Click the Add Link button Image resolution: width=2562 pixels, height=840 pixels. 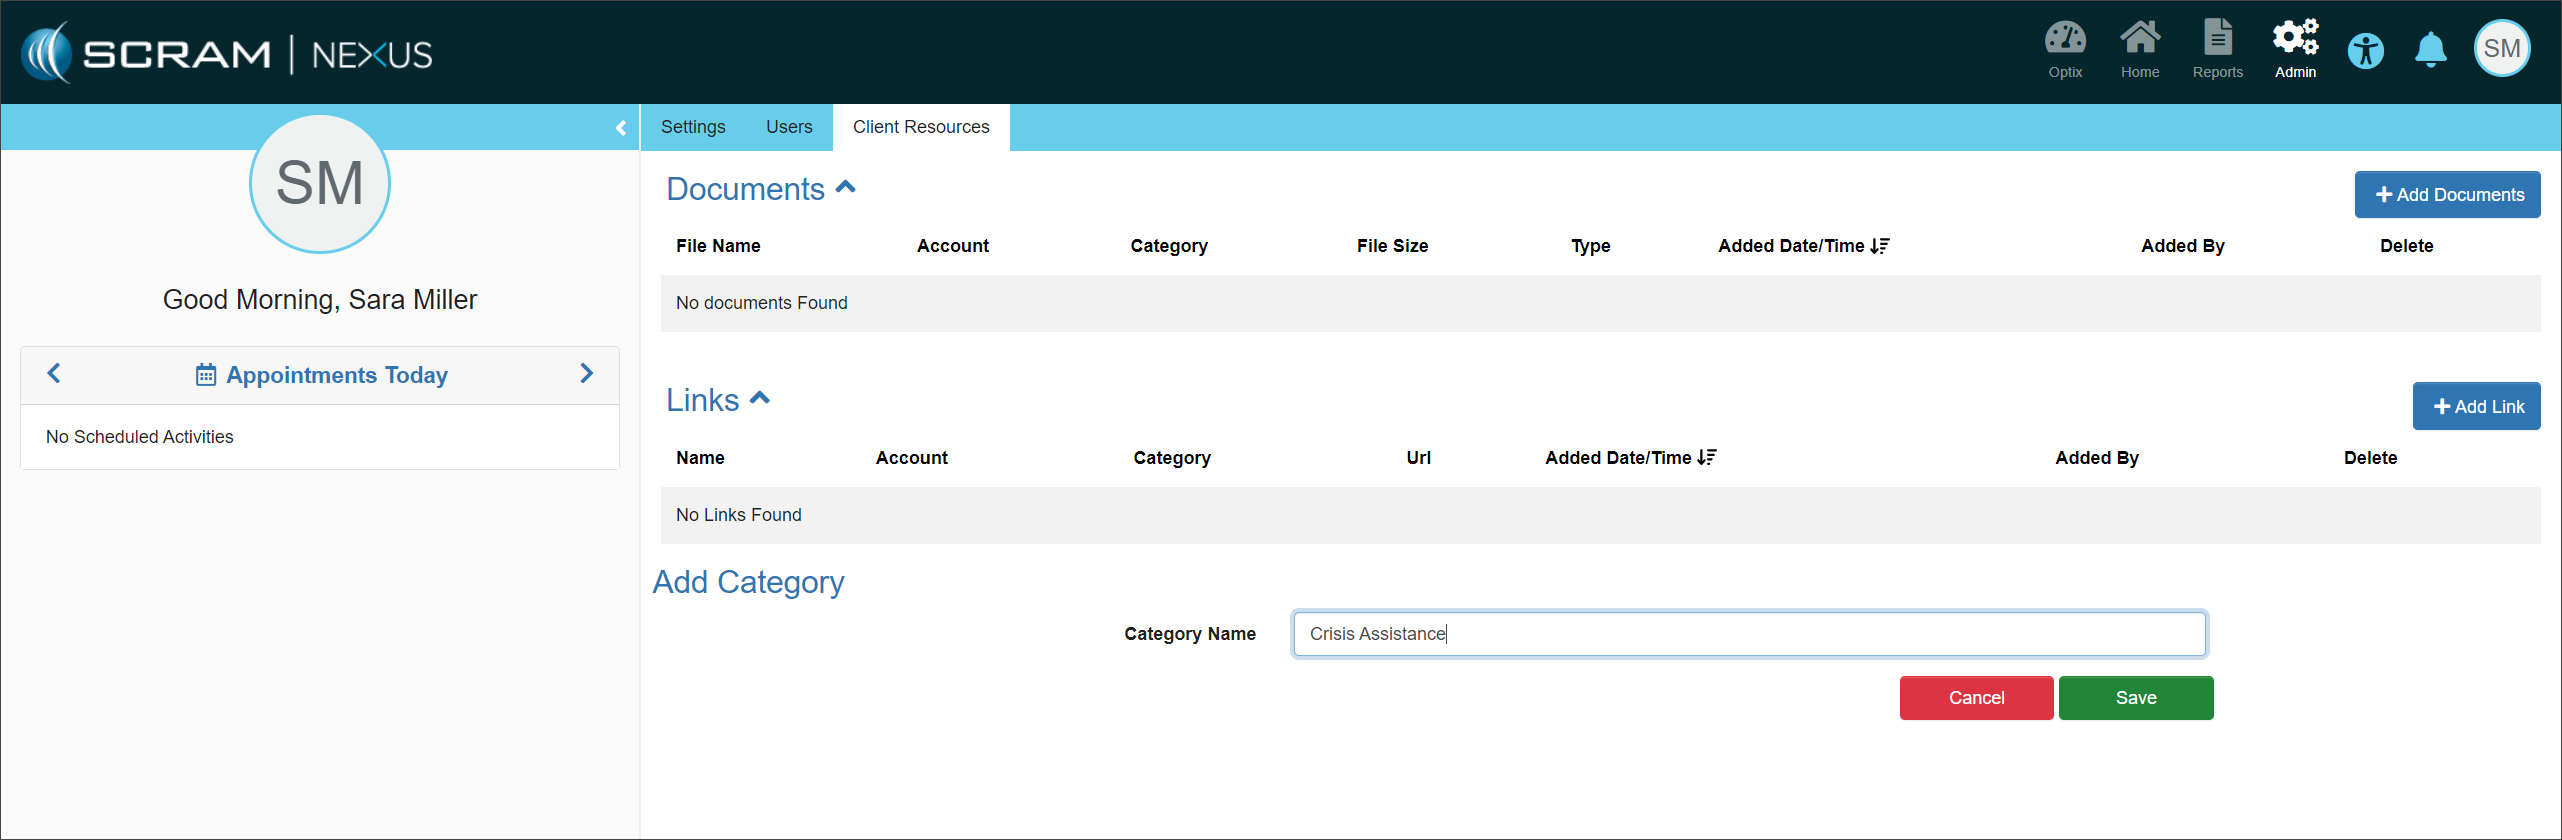2476,407
